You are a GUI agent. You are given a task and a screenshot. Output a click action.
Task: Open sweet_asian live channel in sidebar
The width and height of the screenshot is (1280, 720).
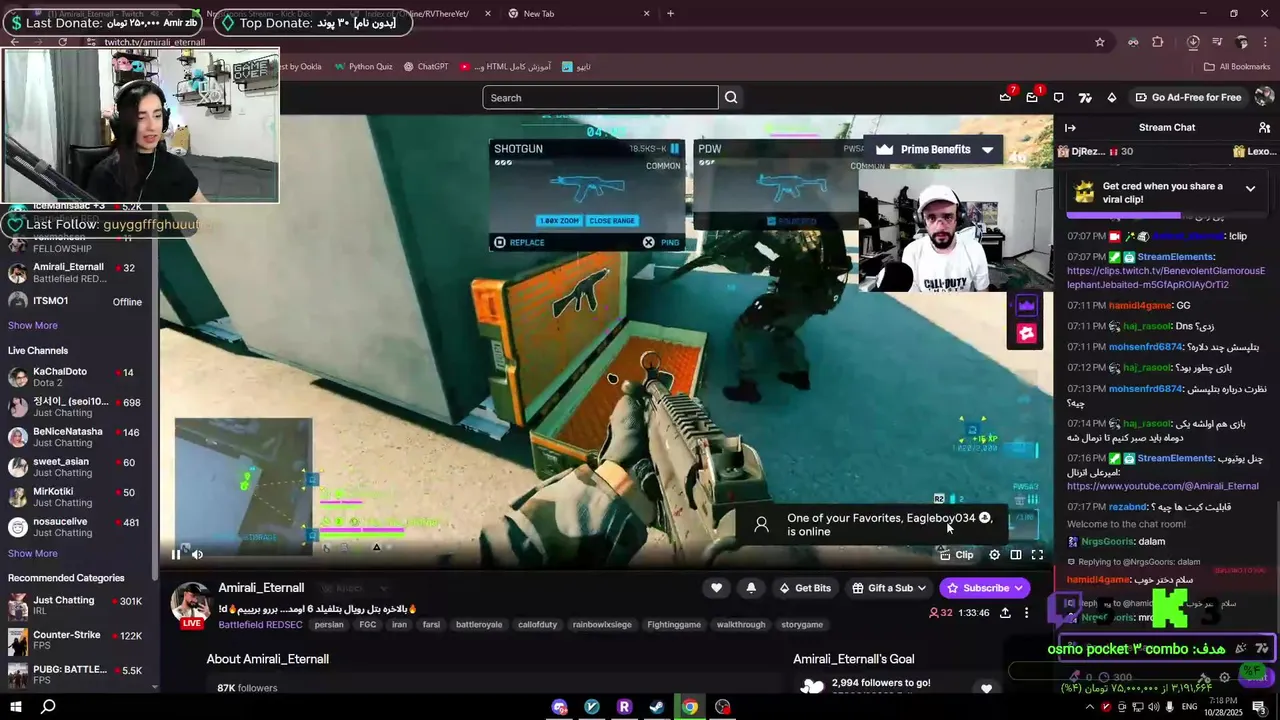(x=78, y=467)
